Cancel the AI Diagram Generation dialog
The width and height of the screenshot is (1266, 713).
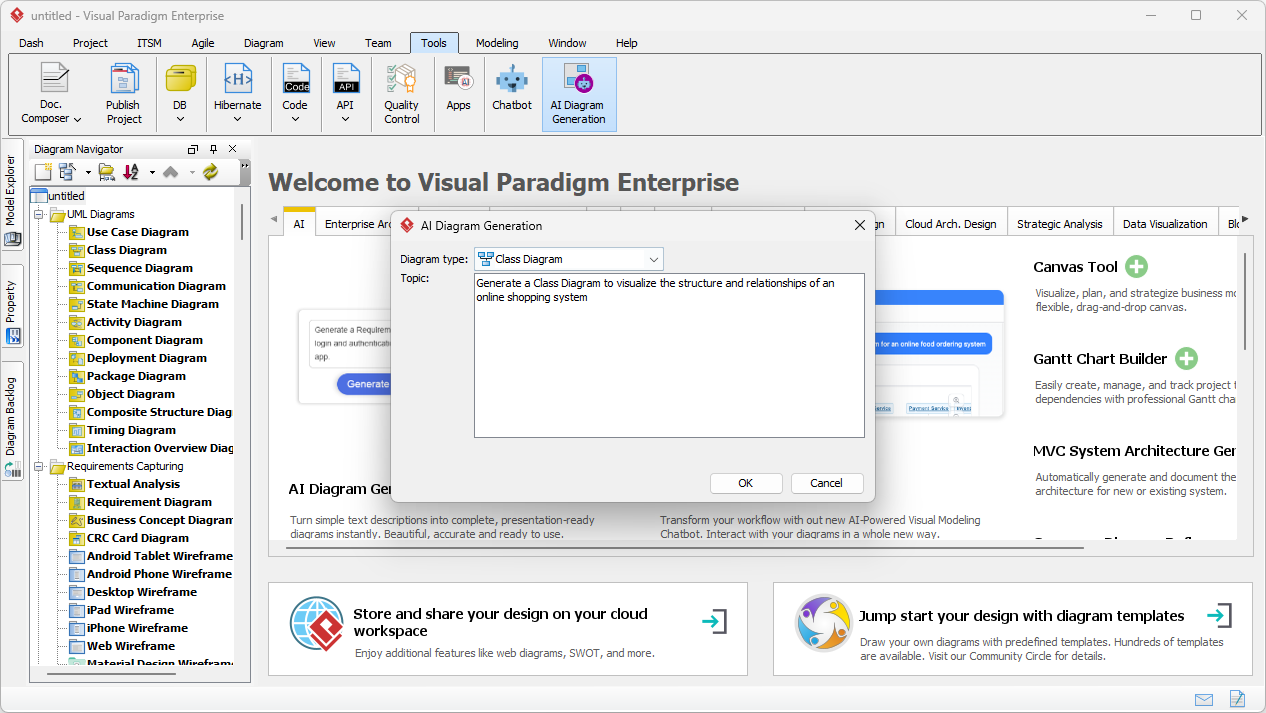point(827,483)
